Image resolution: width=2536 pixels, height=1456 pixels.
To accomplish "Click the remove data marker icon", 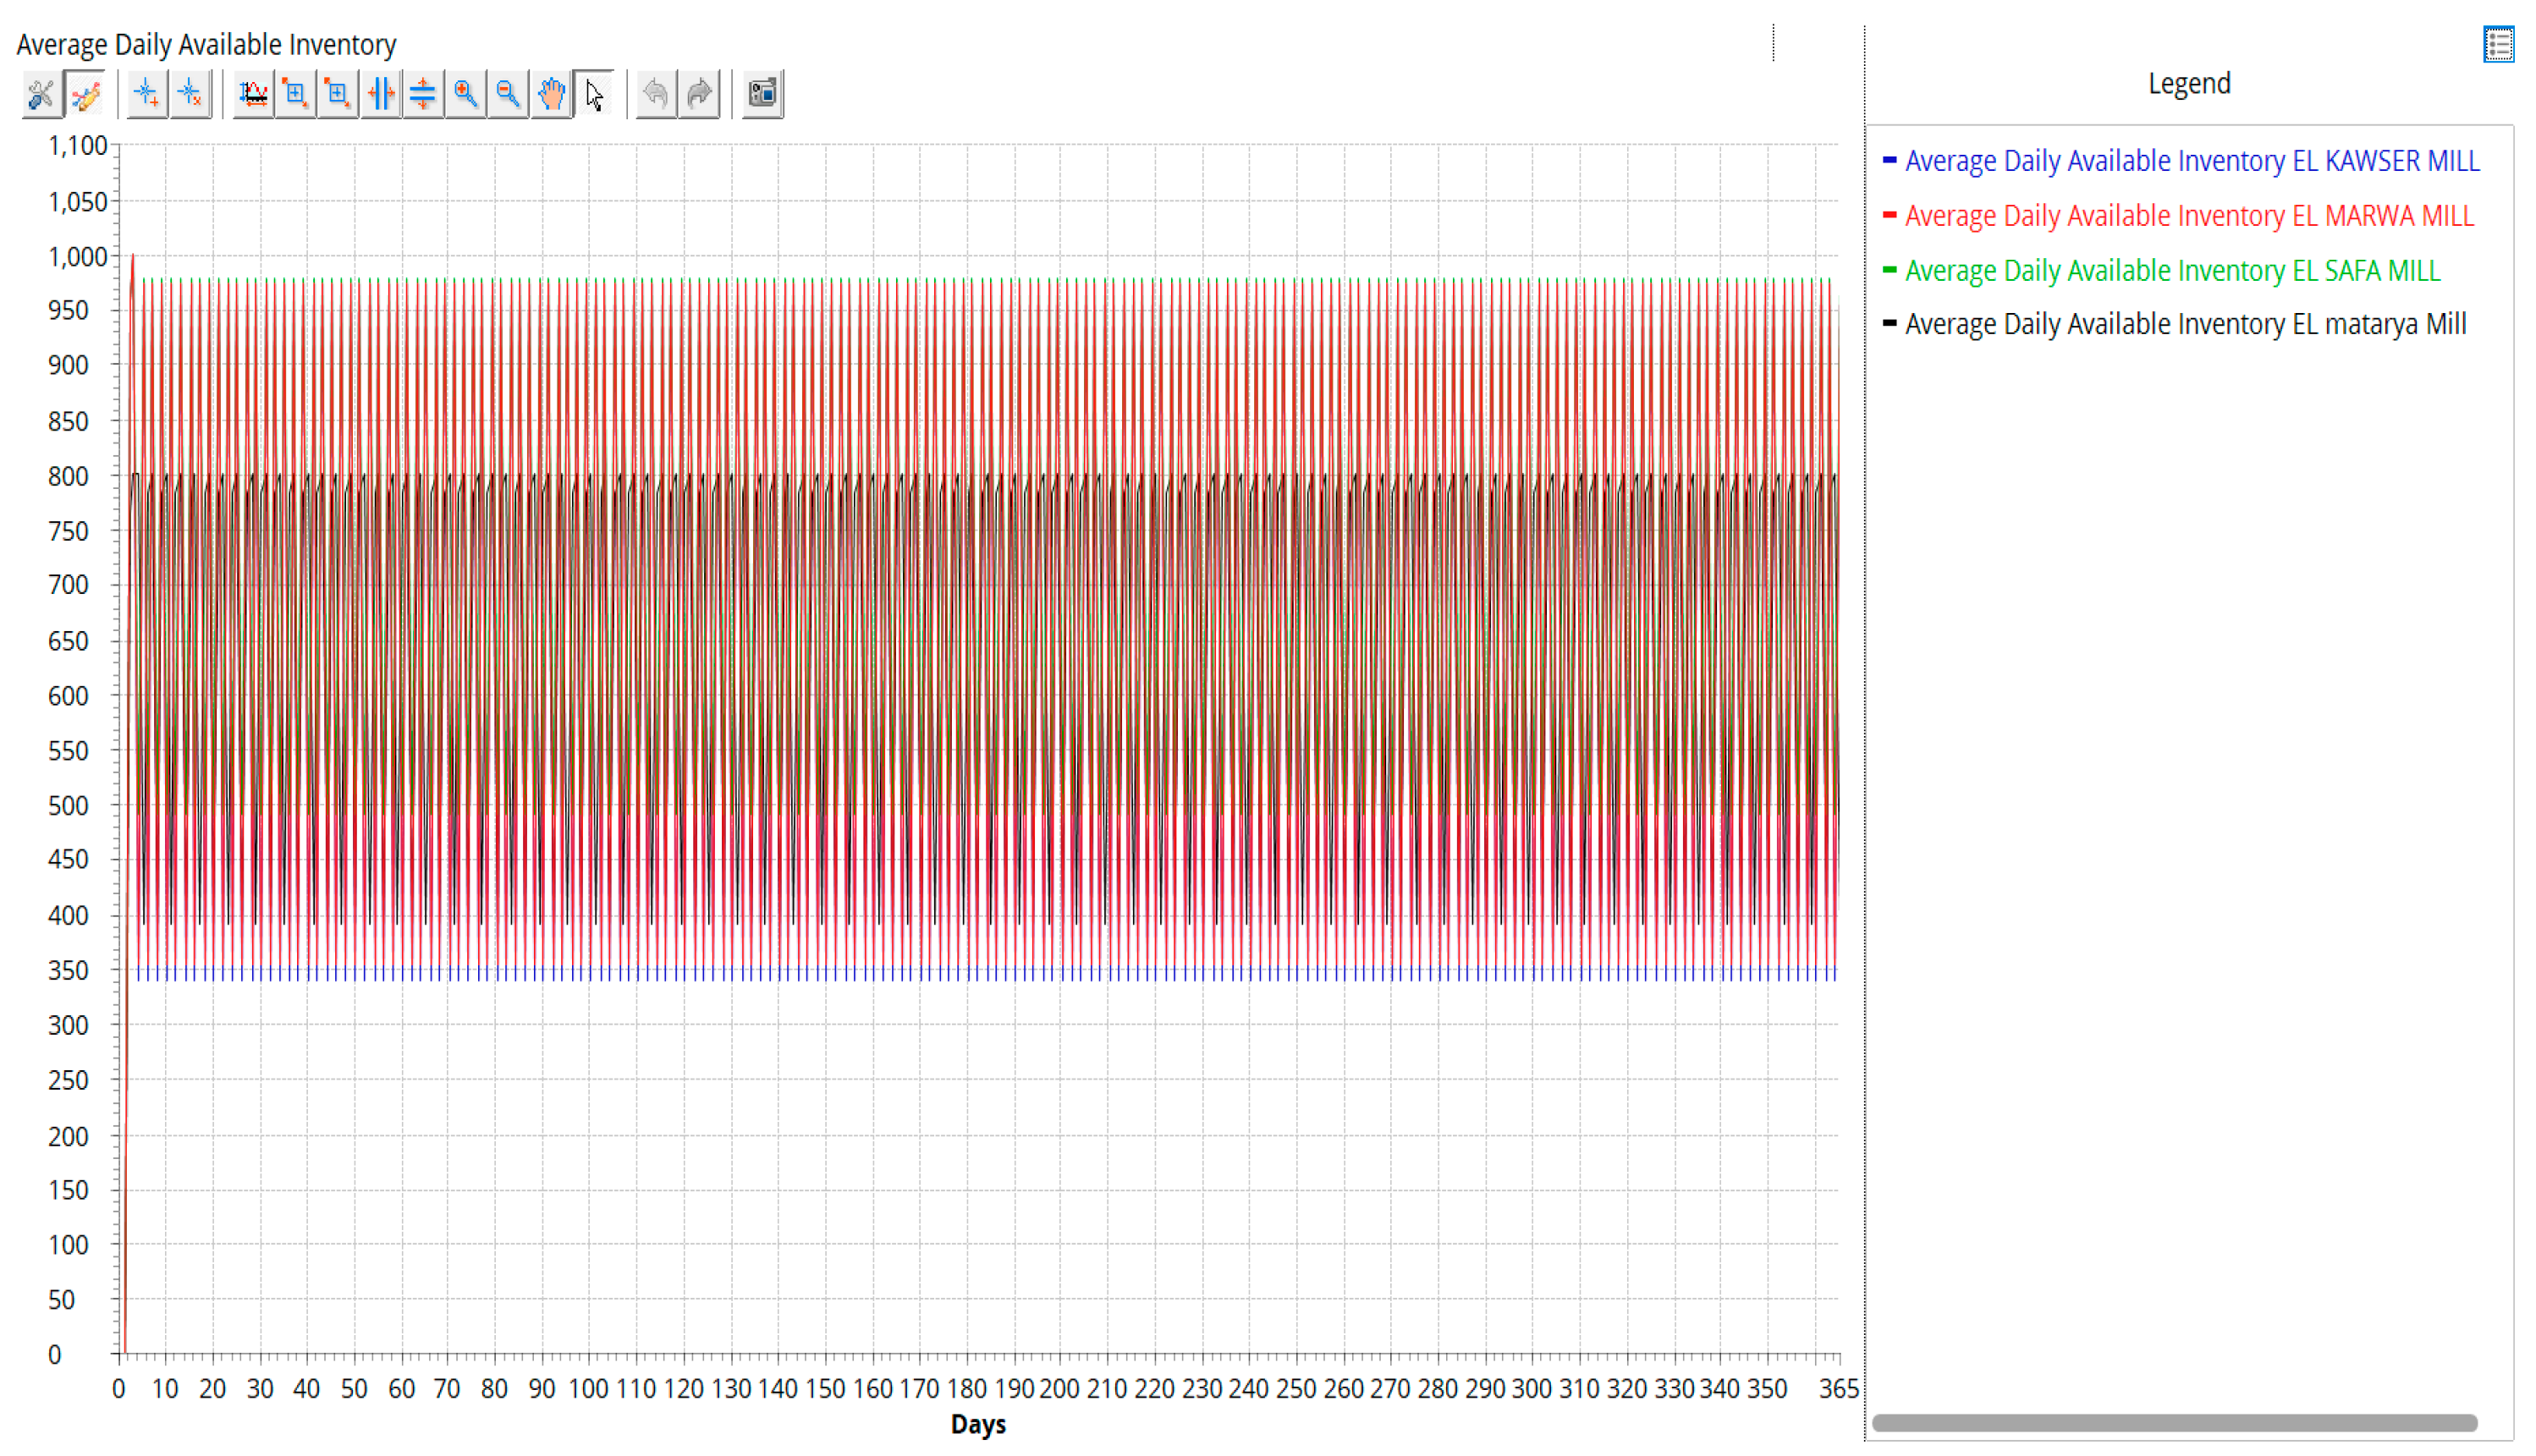I will [190, 94].
